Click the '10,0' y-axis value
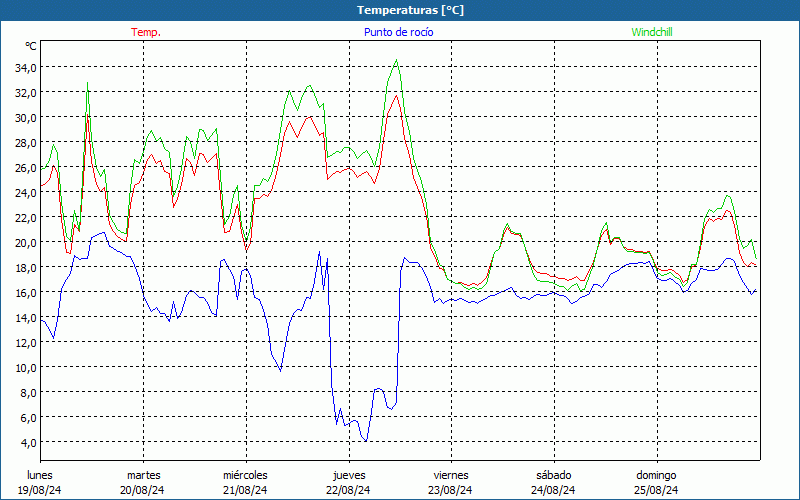The height and width of the screenshot is (500, 800). click(26, 368)
